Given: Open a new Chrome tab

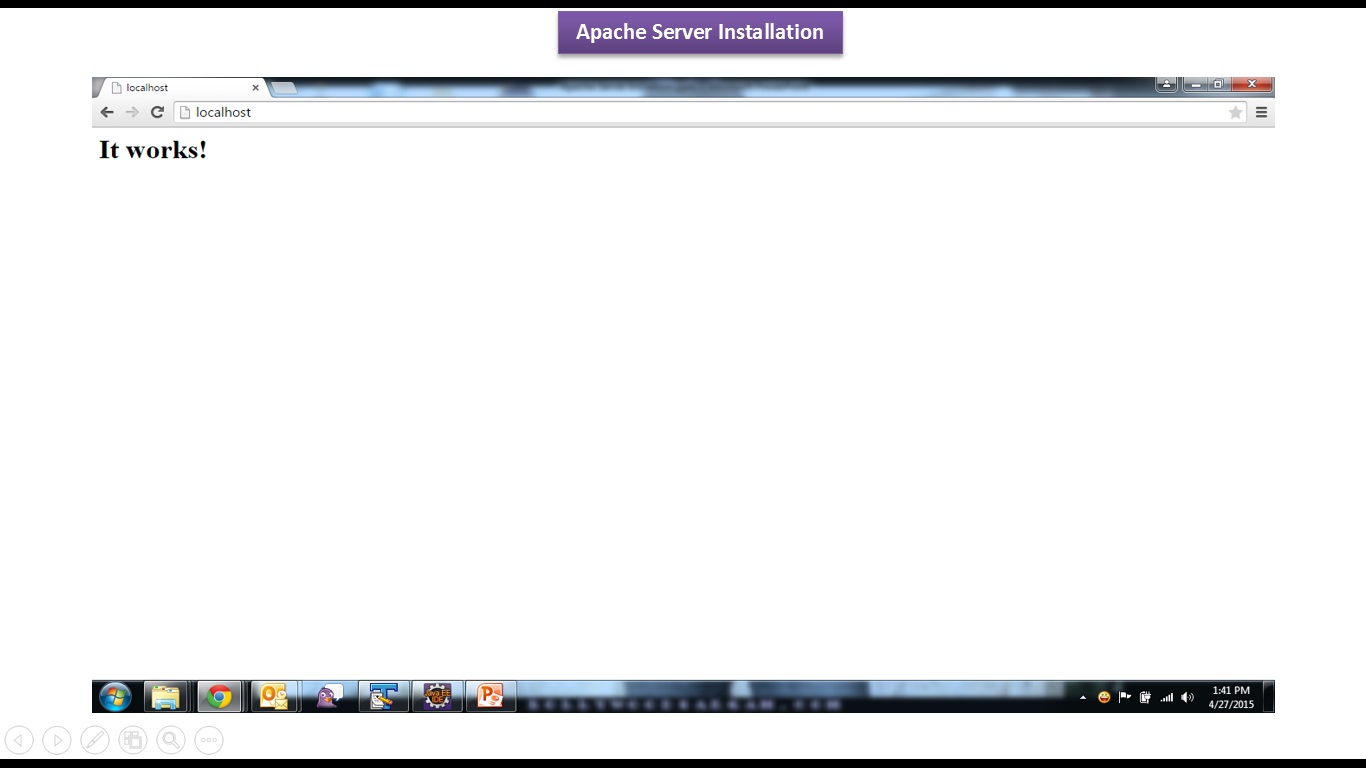Looking at the screenshot, I should click(284, 88).
